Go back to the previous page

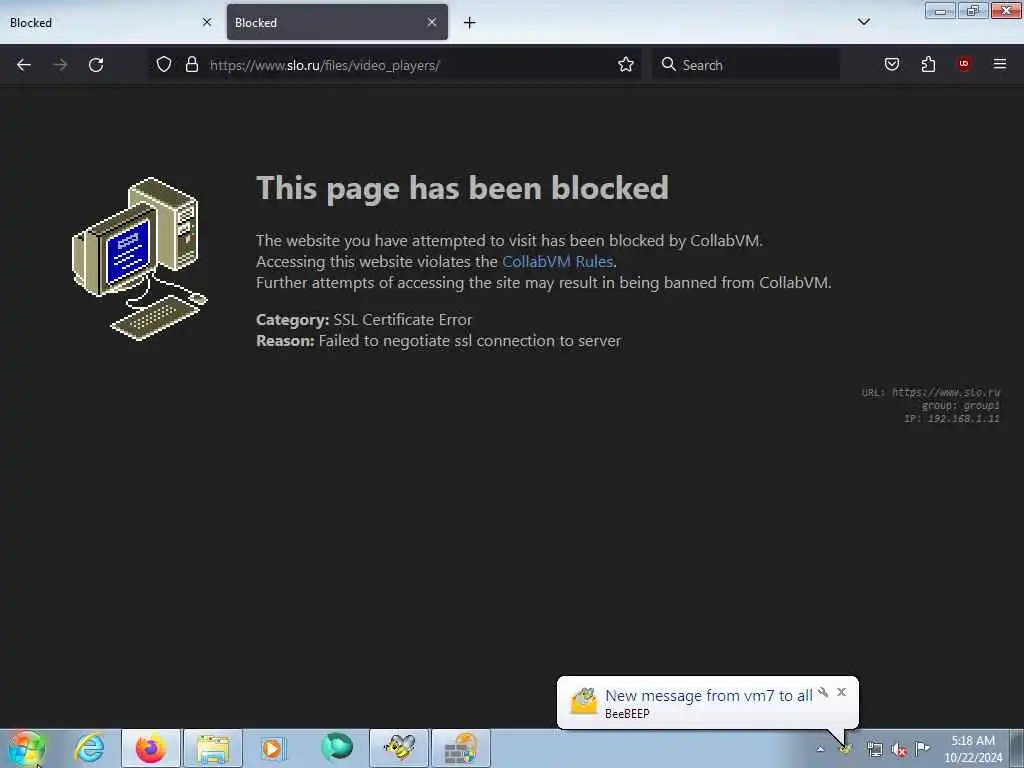tap(24, 65)
